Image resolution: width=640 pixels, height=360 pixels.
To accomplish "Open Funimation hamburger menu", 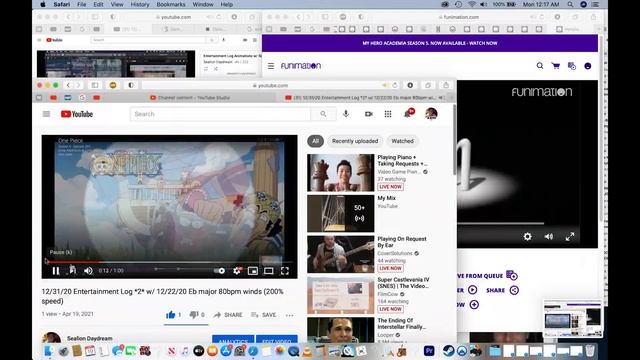I will tap(271, 66).
